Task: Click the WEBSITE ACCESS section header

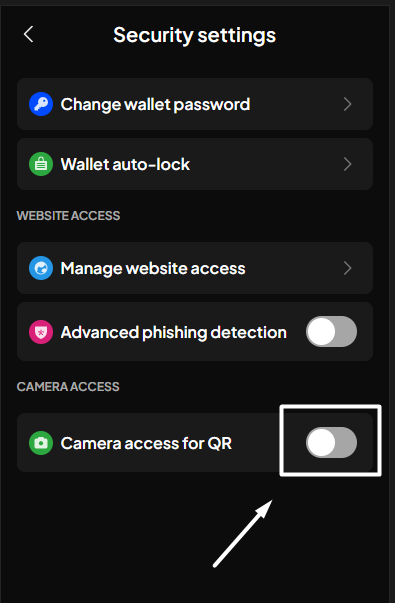Action: (x=68, y=216)
